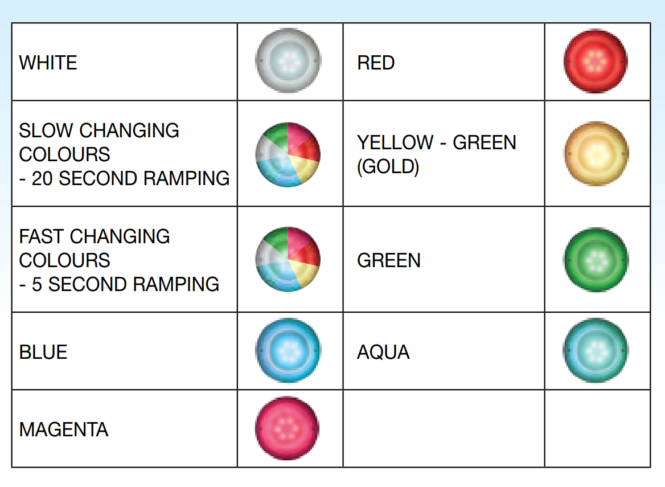Click the SLOW CHANGING COLOURS heading
The height and width of the screenshot is (487, 665).
[x=99, y=142]
